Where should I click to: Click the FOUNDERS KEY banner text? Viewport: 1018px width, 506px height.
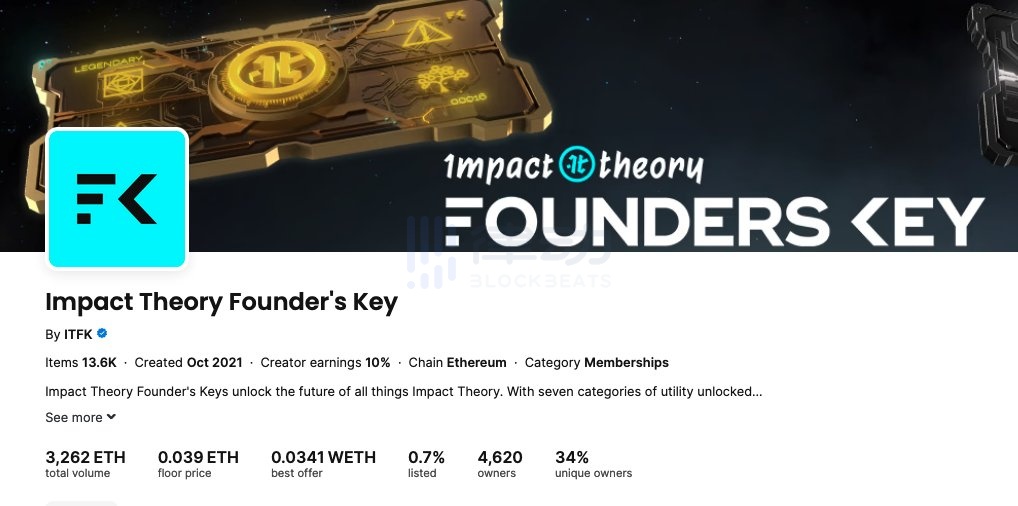[714, 222]
